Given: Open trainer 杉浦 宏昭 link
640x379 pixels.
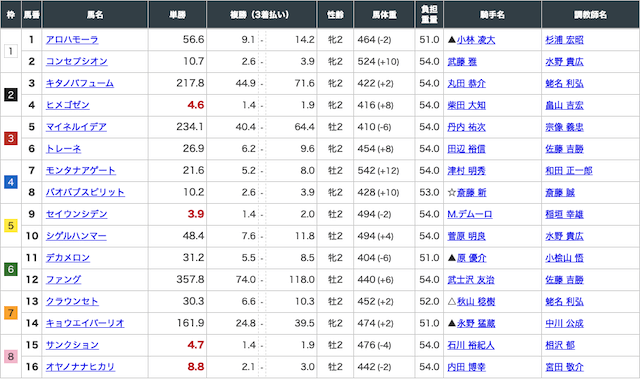Looking at the screenshot, I should pyautogui.click(x=564, y=40).
